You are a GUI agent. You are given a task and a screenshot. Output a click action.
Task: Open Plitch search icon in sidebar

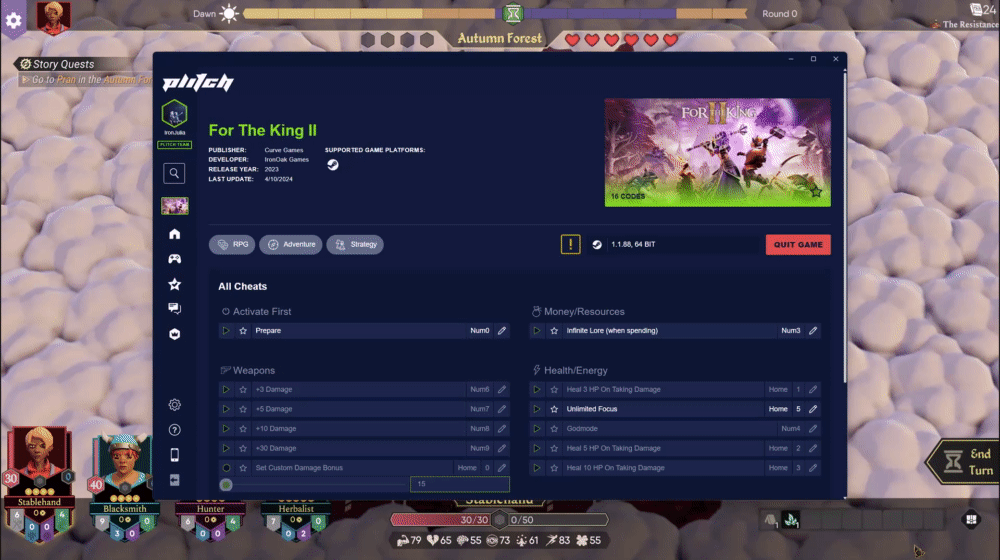(174, 173)
